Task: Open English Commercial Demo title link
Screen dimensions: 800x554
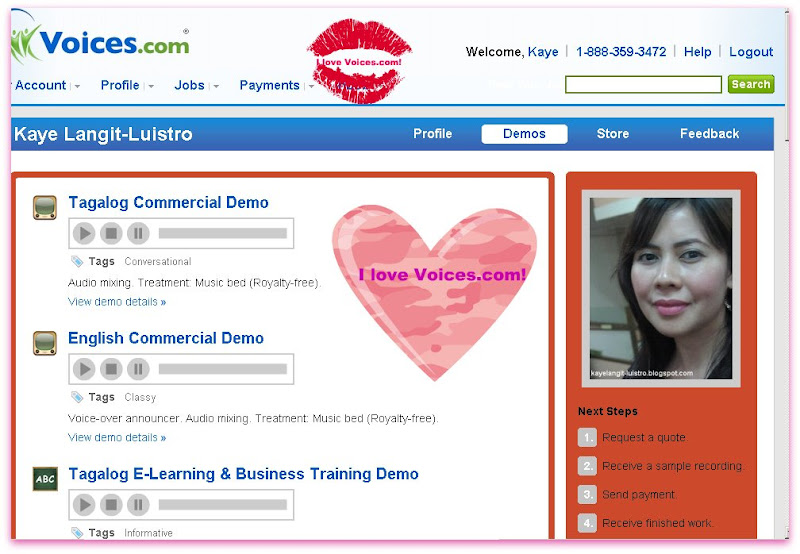Action: pos(166,338)
